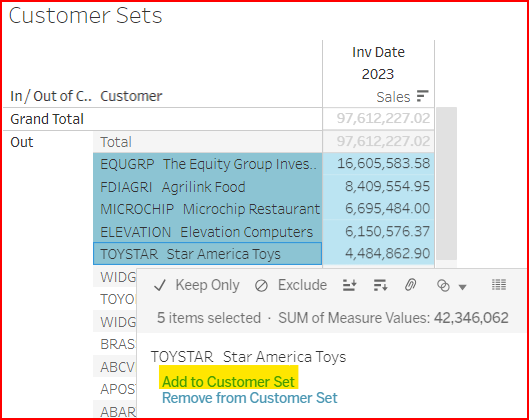Image resolution: width=529 pixels, height=420 pixels.
Task: Click the Exclude circle-slash icon
Action: [x=261, y=286]
